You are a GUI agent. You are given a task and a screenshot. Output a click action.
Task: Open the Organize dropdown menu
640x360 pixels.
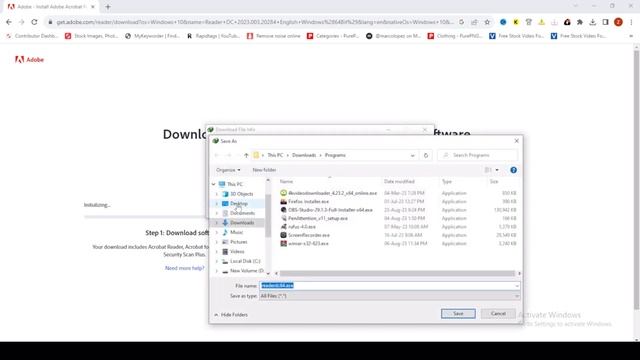pos(228,170)
